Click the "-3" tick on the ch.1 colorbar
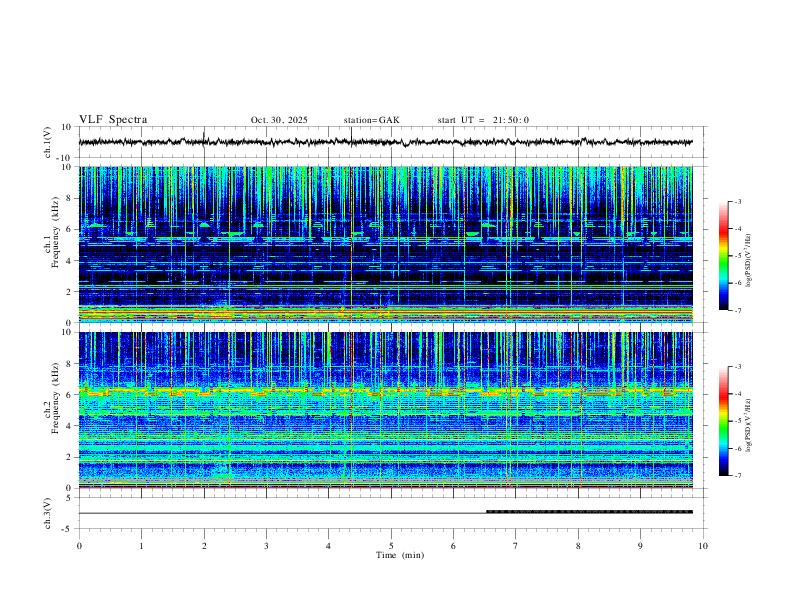This screenshot has height=612, width=792. 737,201
